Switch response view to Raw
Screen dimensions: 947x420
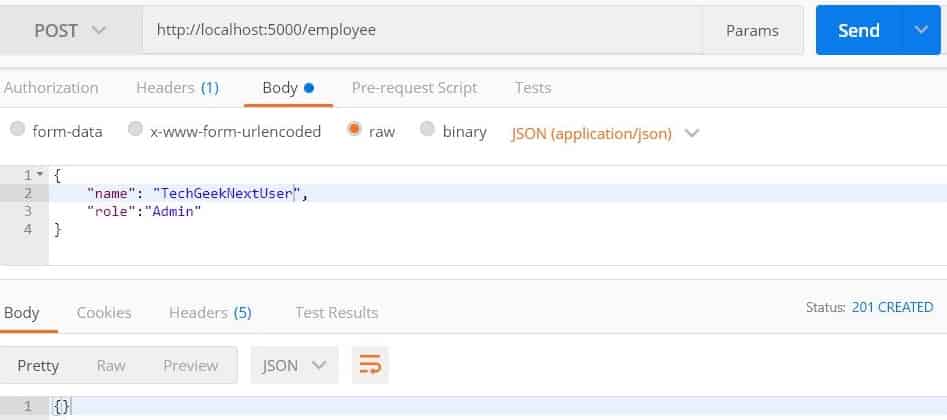pyautogui.click(x=111, y=366)
